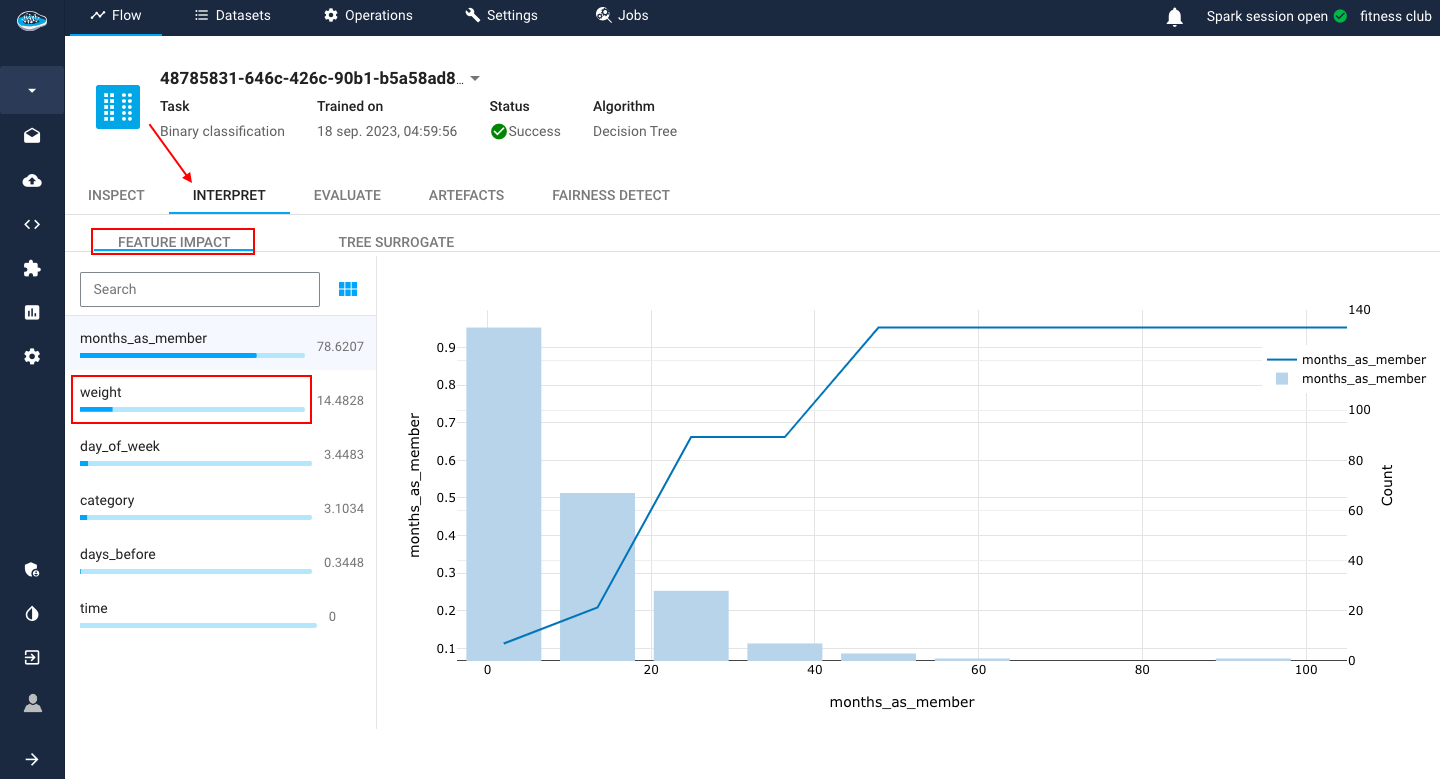The height and width of the screenshot is (779, 1440).
Task: Open the Datasets menu
Action: click(x=232, y=16)
